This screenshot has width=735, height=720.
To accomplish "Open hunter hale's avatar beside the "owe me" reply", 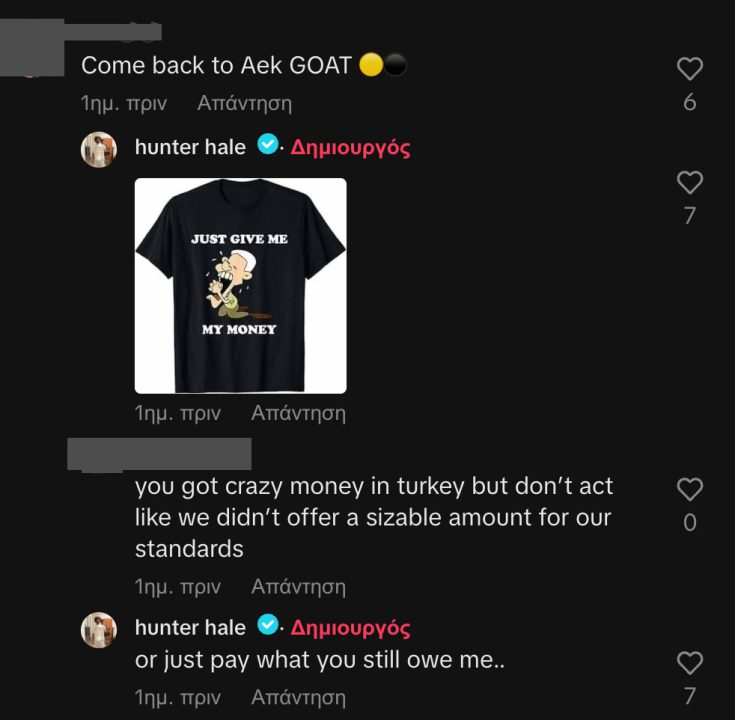I will [99, 629].
